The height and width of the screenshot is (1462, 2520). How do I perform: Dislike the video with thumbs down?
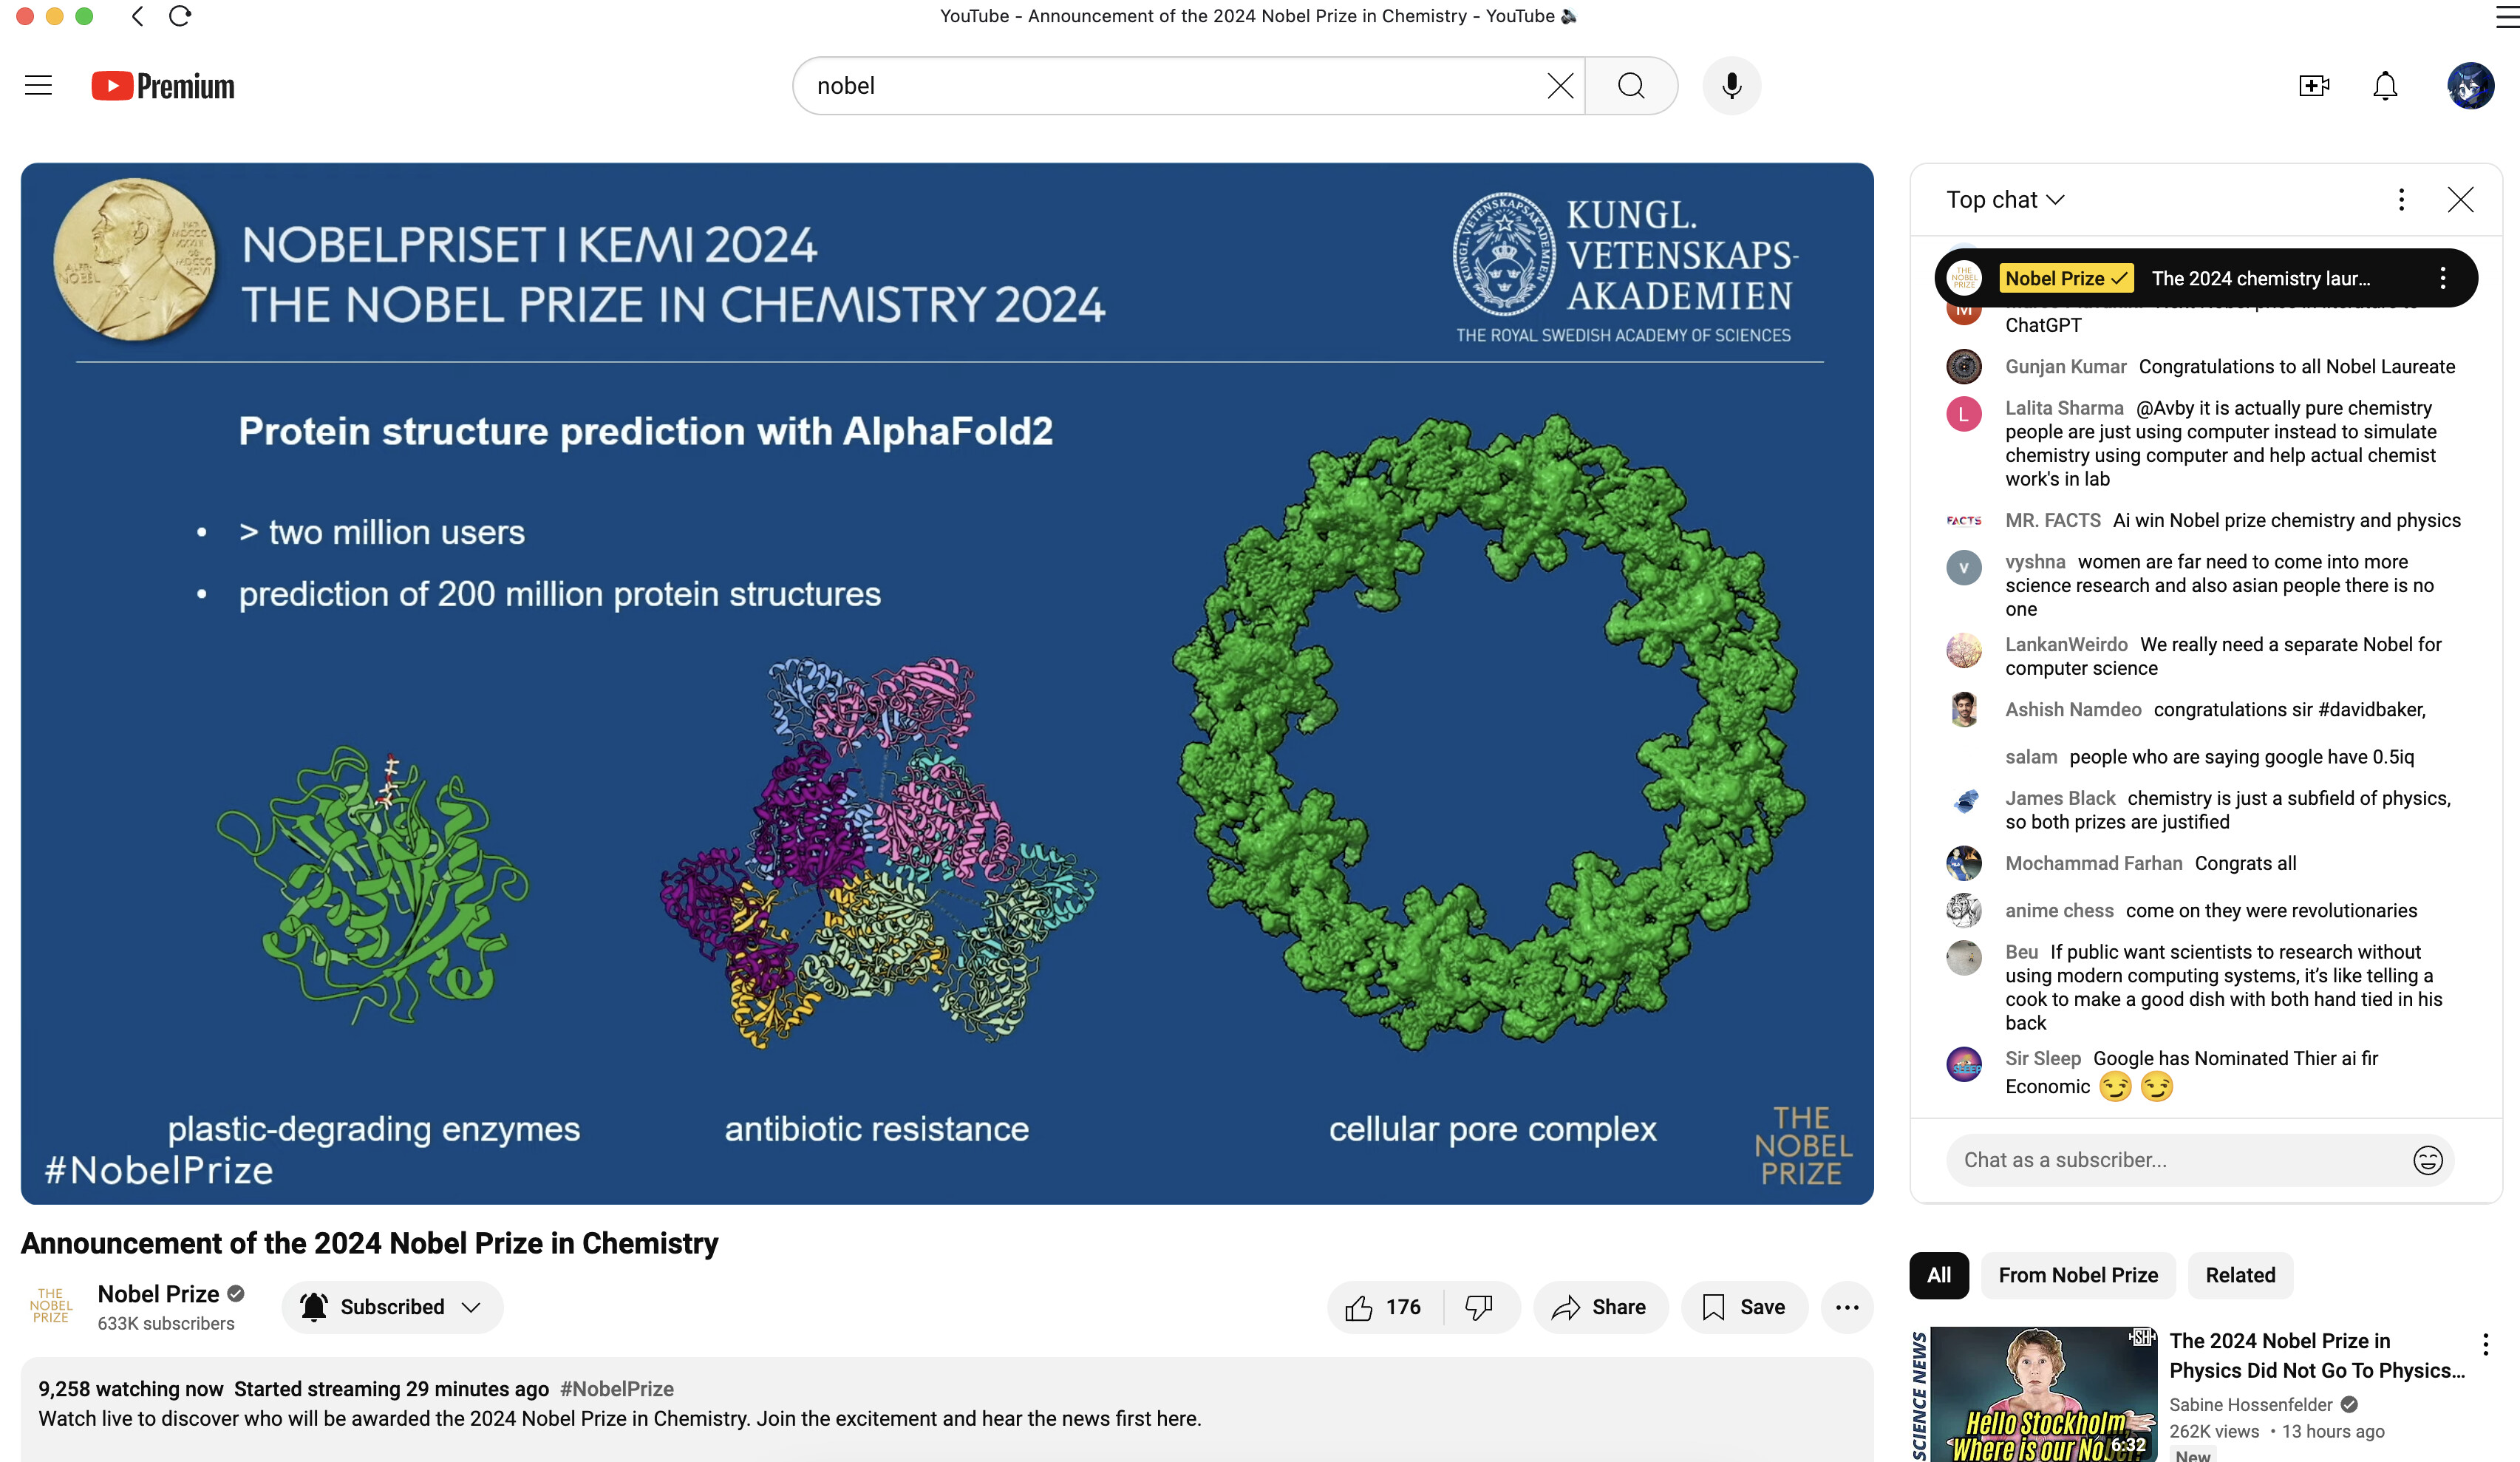[1479, 1307]
